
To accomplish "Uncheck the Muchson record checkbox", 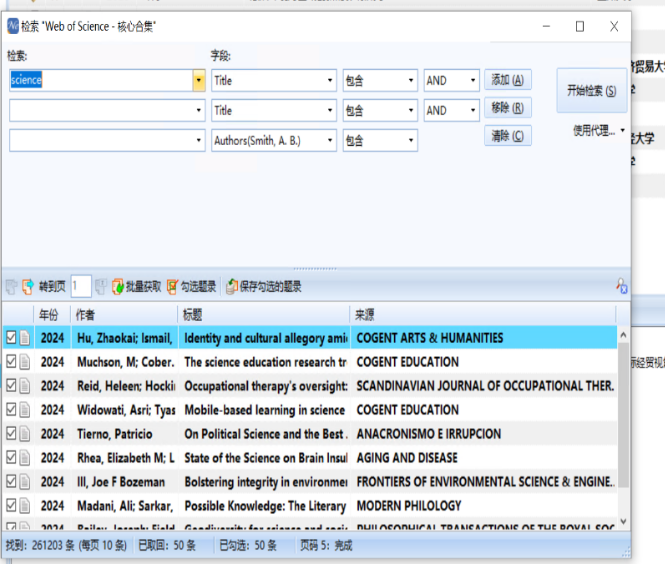I will (11, 362).
